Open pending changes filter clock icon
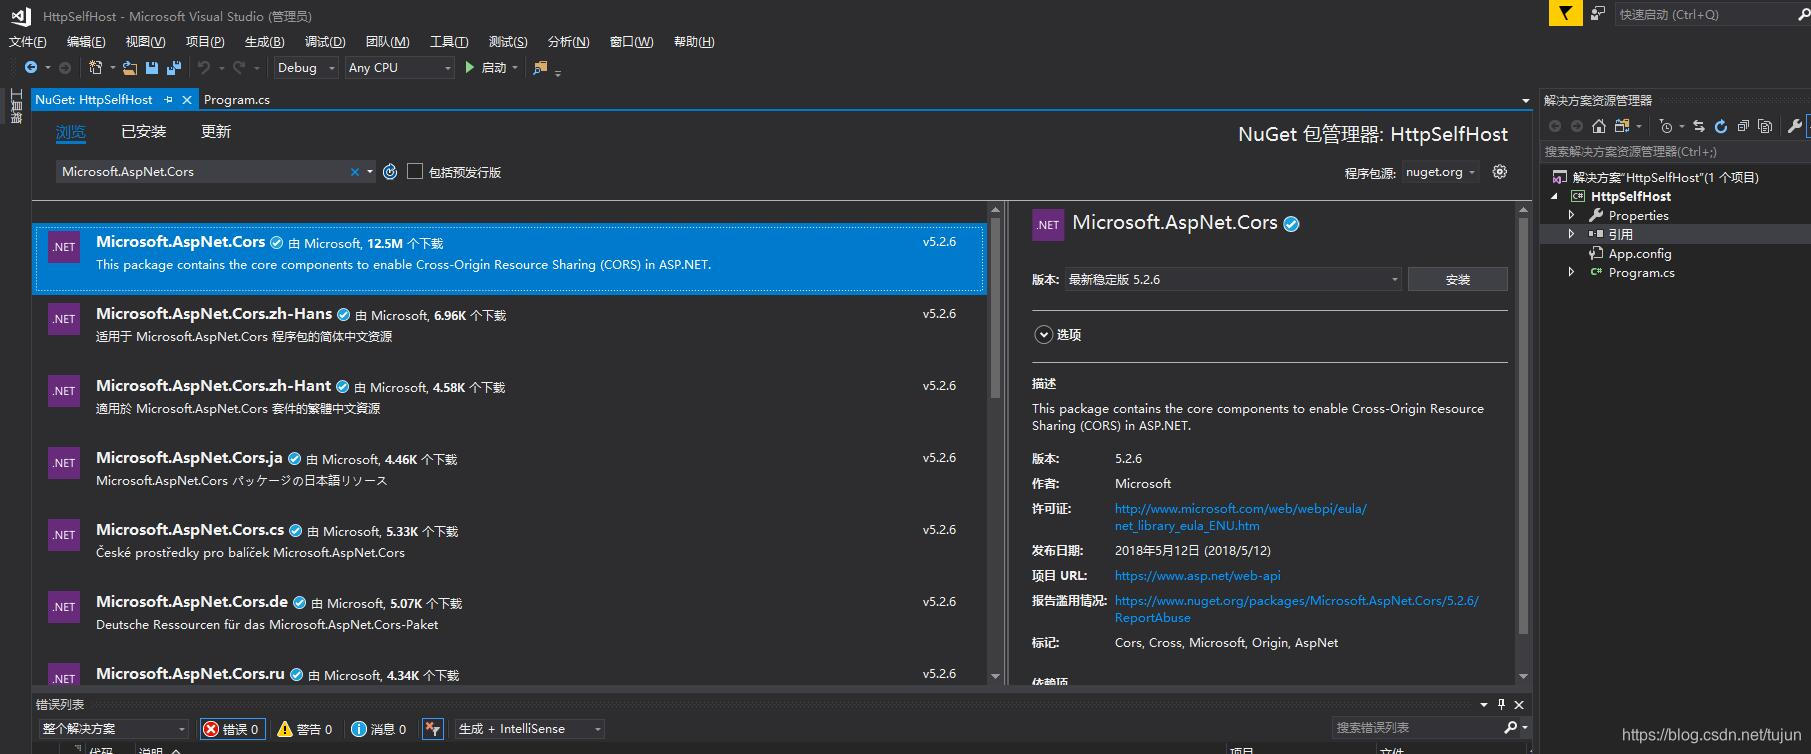Image resolution: width=1811 pixels, height=754 pixels. [1666, 126]
